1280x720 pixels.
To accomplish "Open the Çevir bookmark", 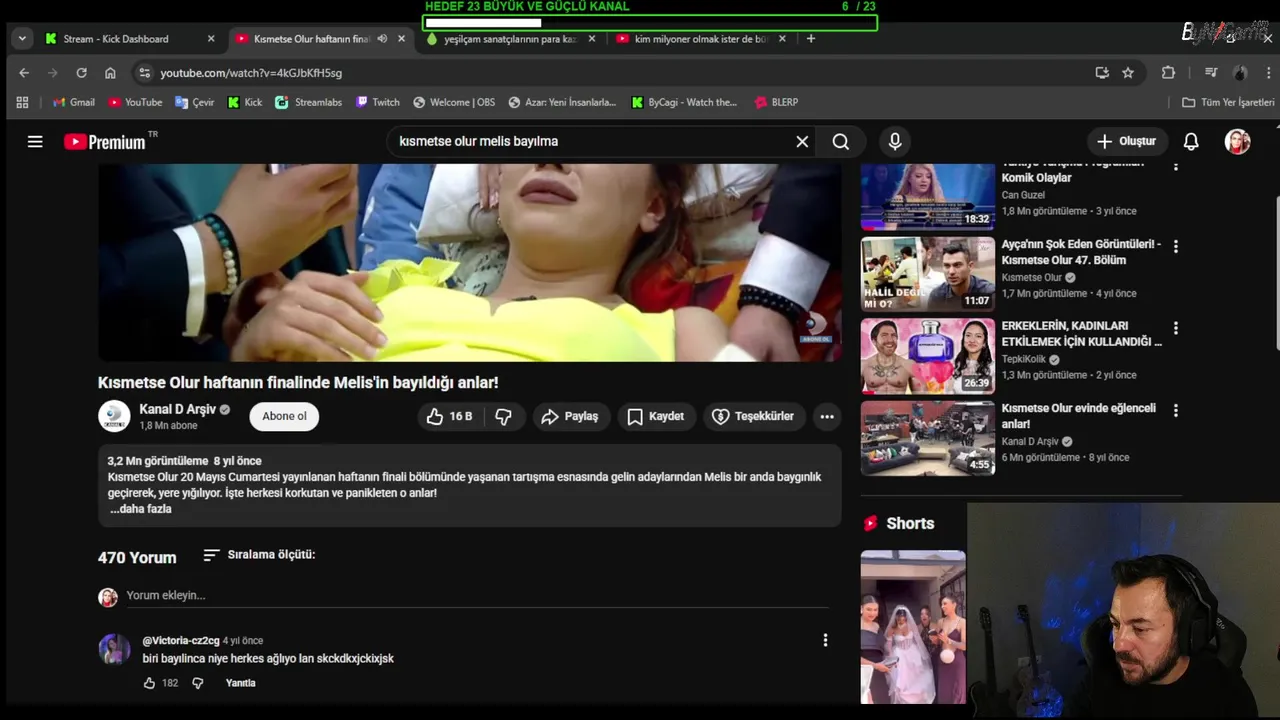I will click(195, 102).
